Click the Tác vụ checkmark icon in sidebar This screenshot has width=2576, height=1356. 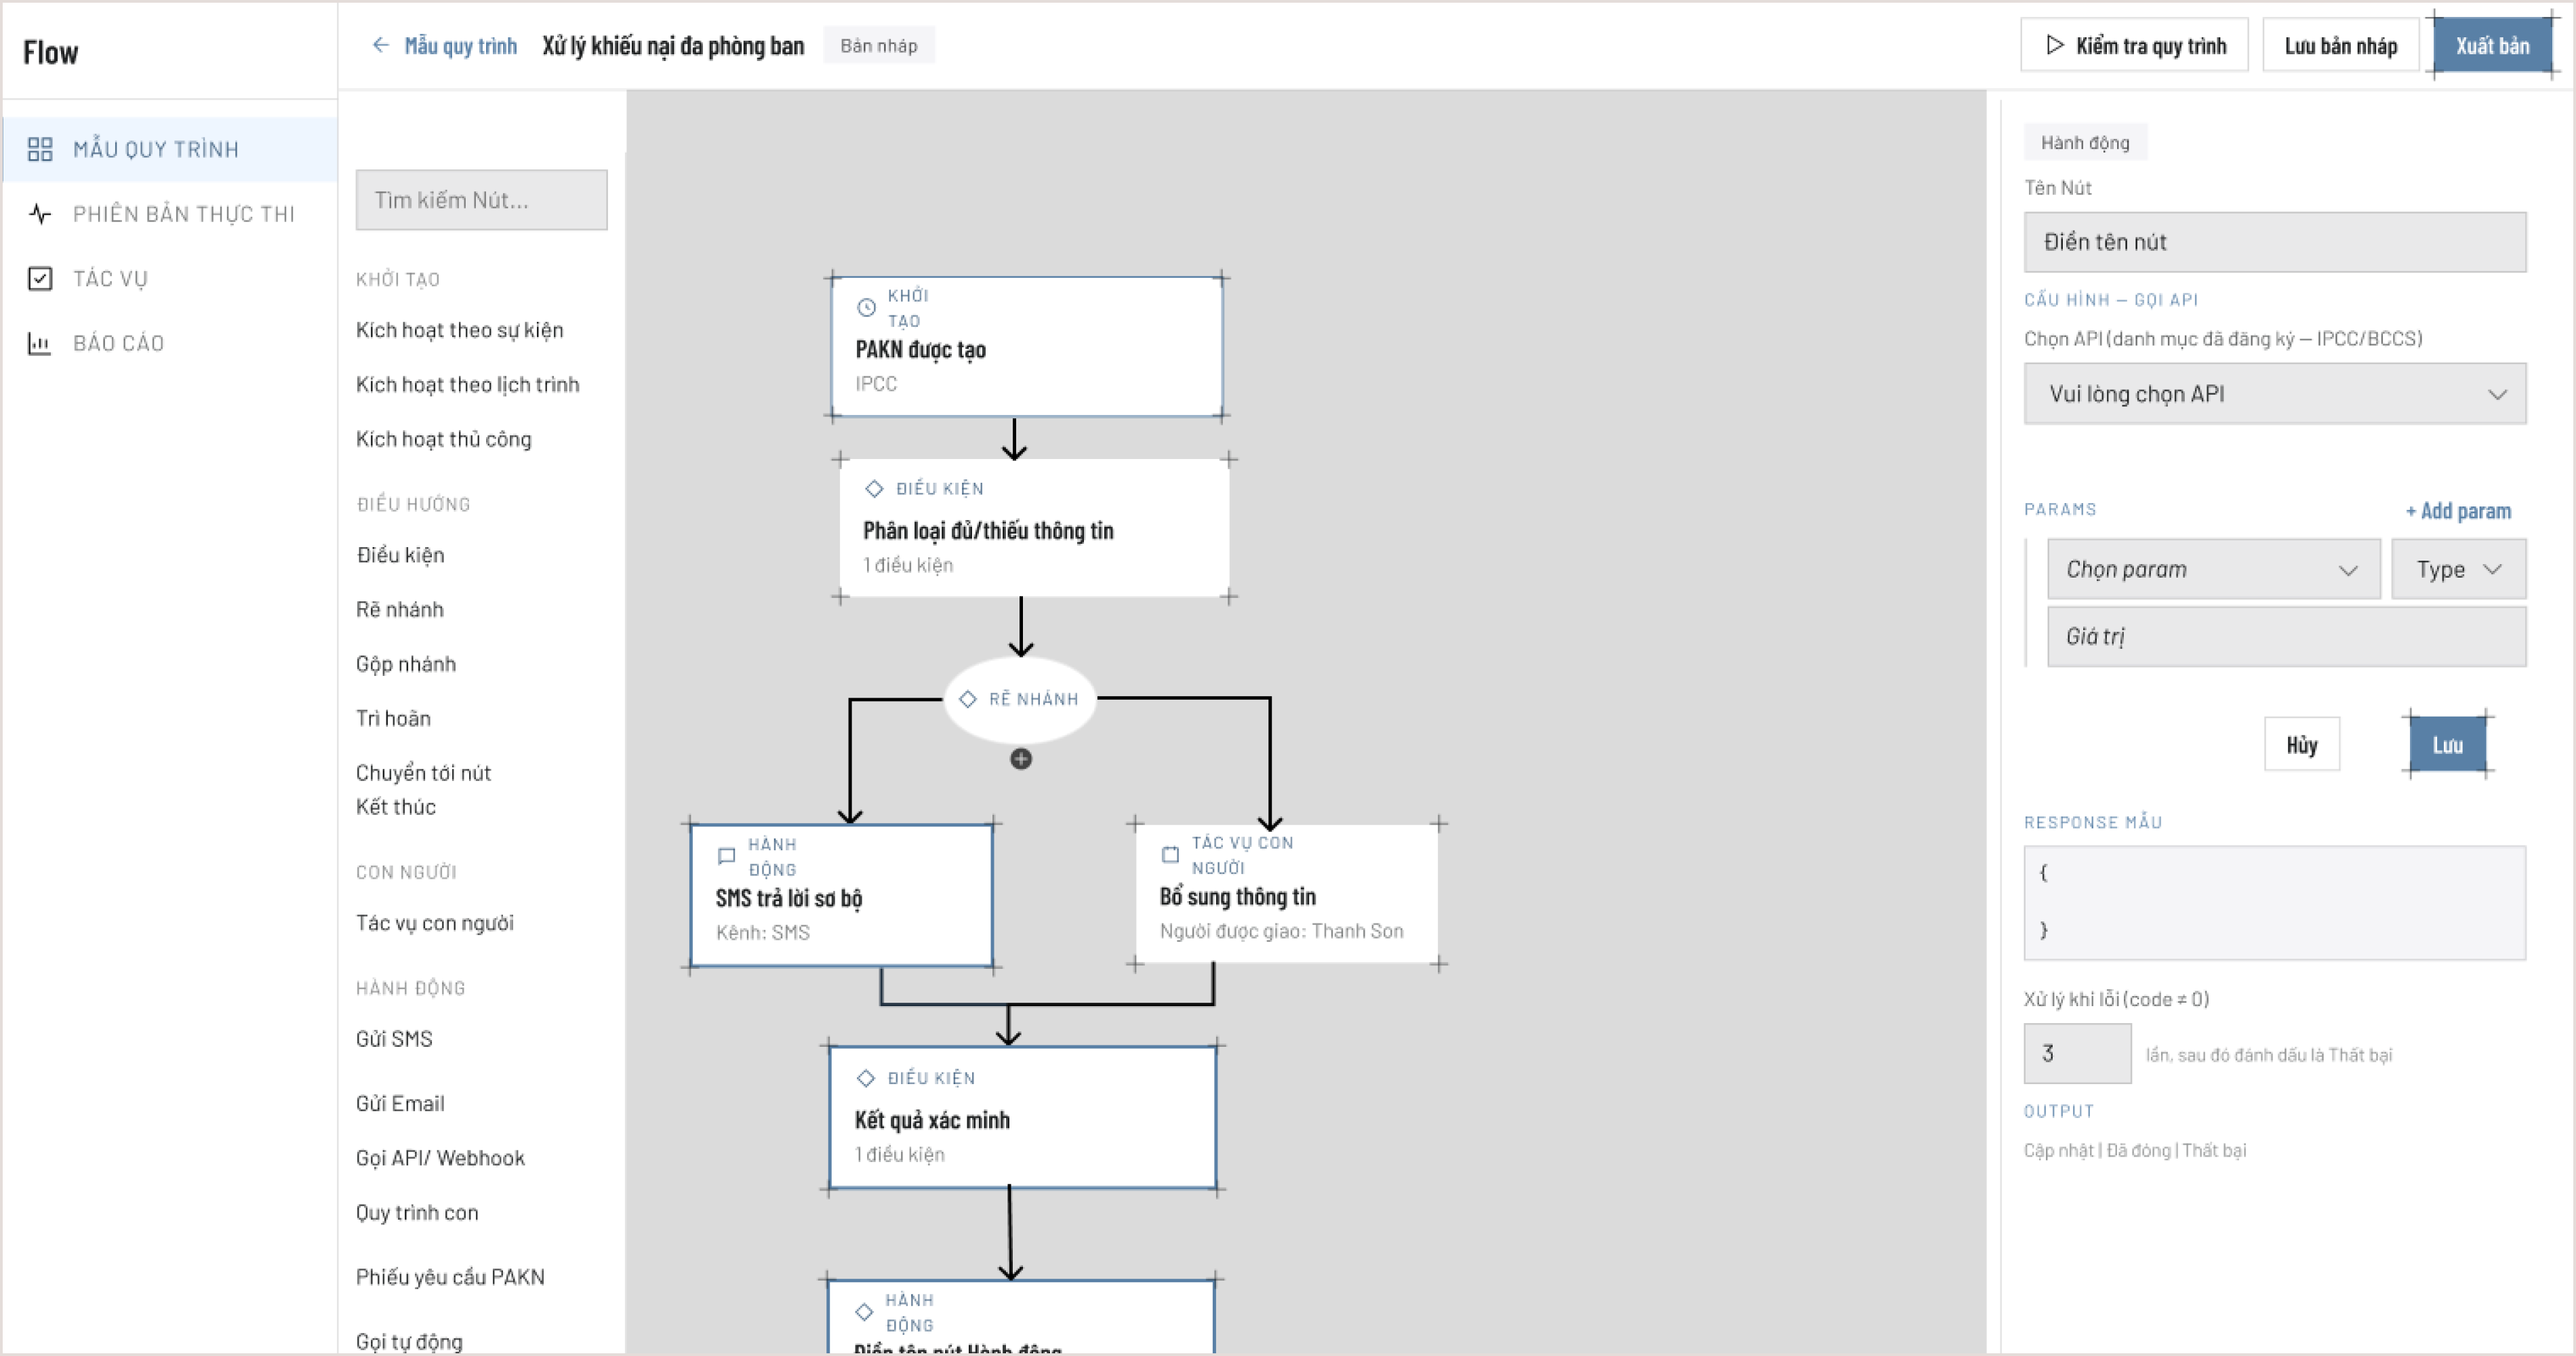click(40, 278)
